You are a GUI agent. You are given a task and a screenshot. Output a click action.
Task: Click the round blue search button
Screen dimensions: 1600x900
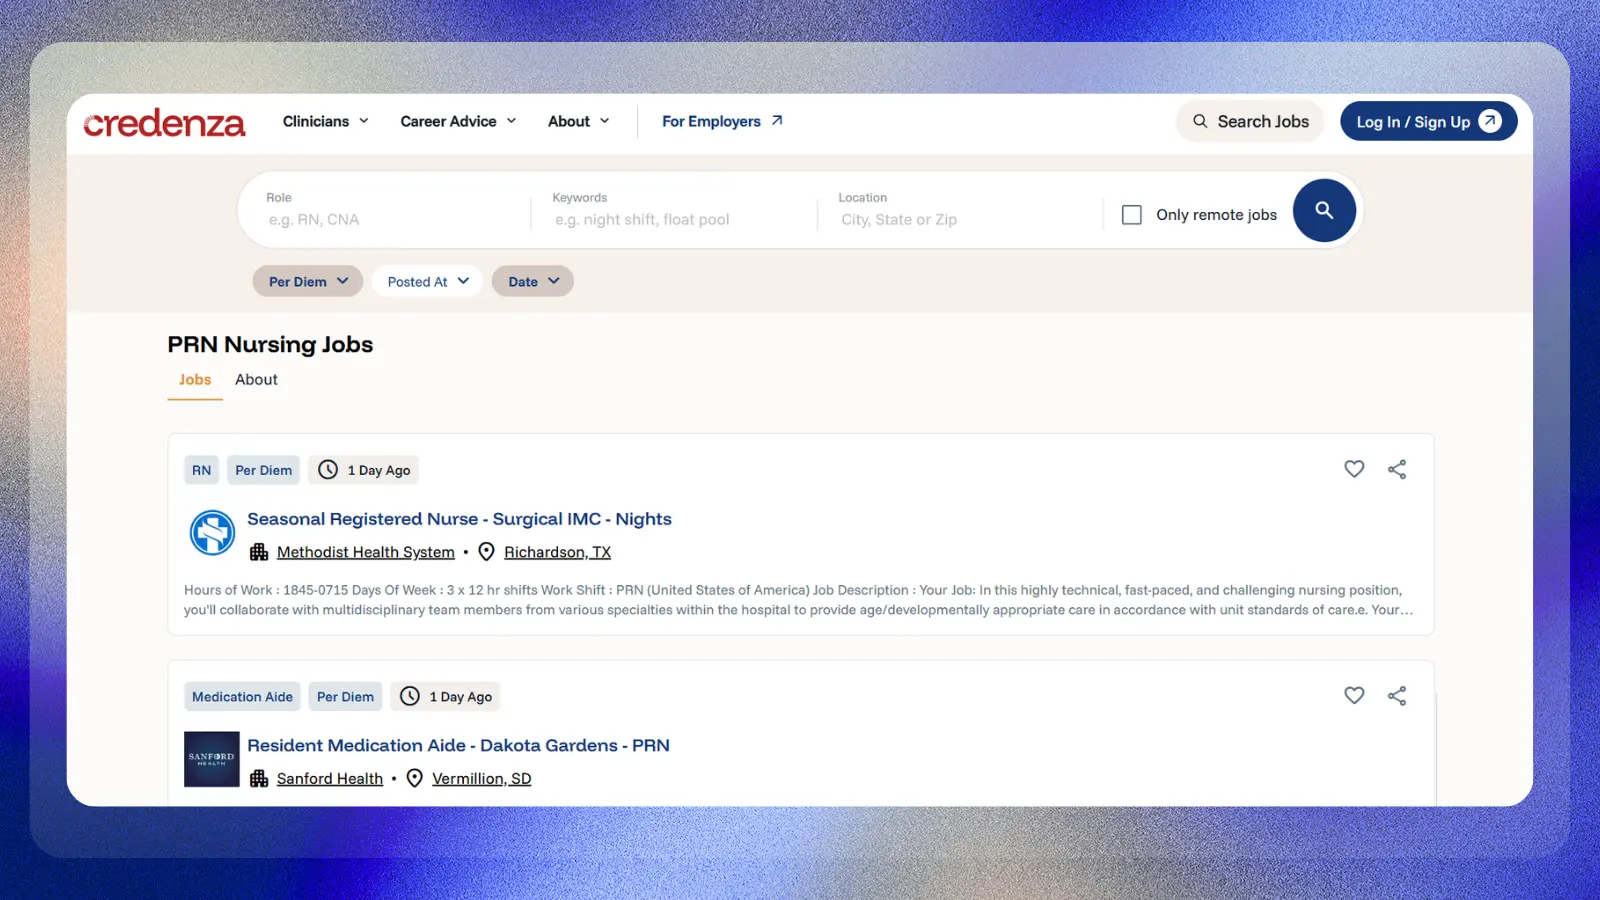(1324, 210)
